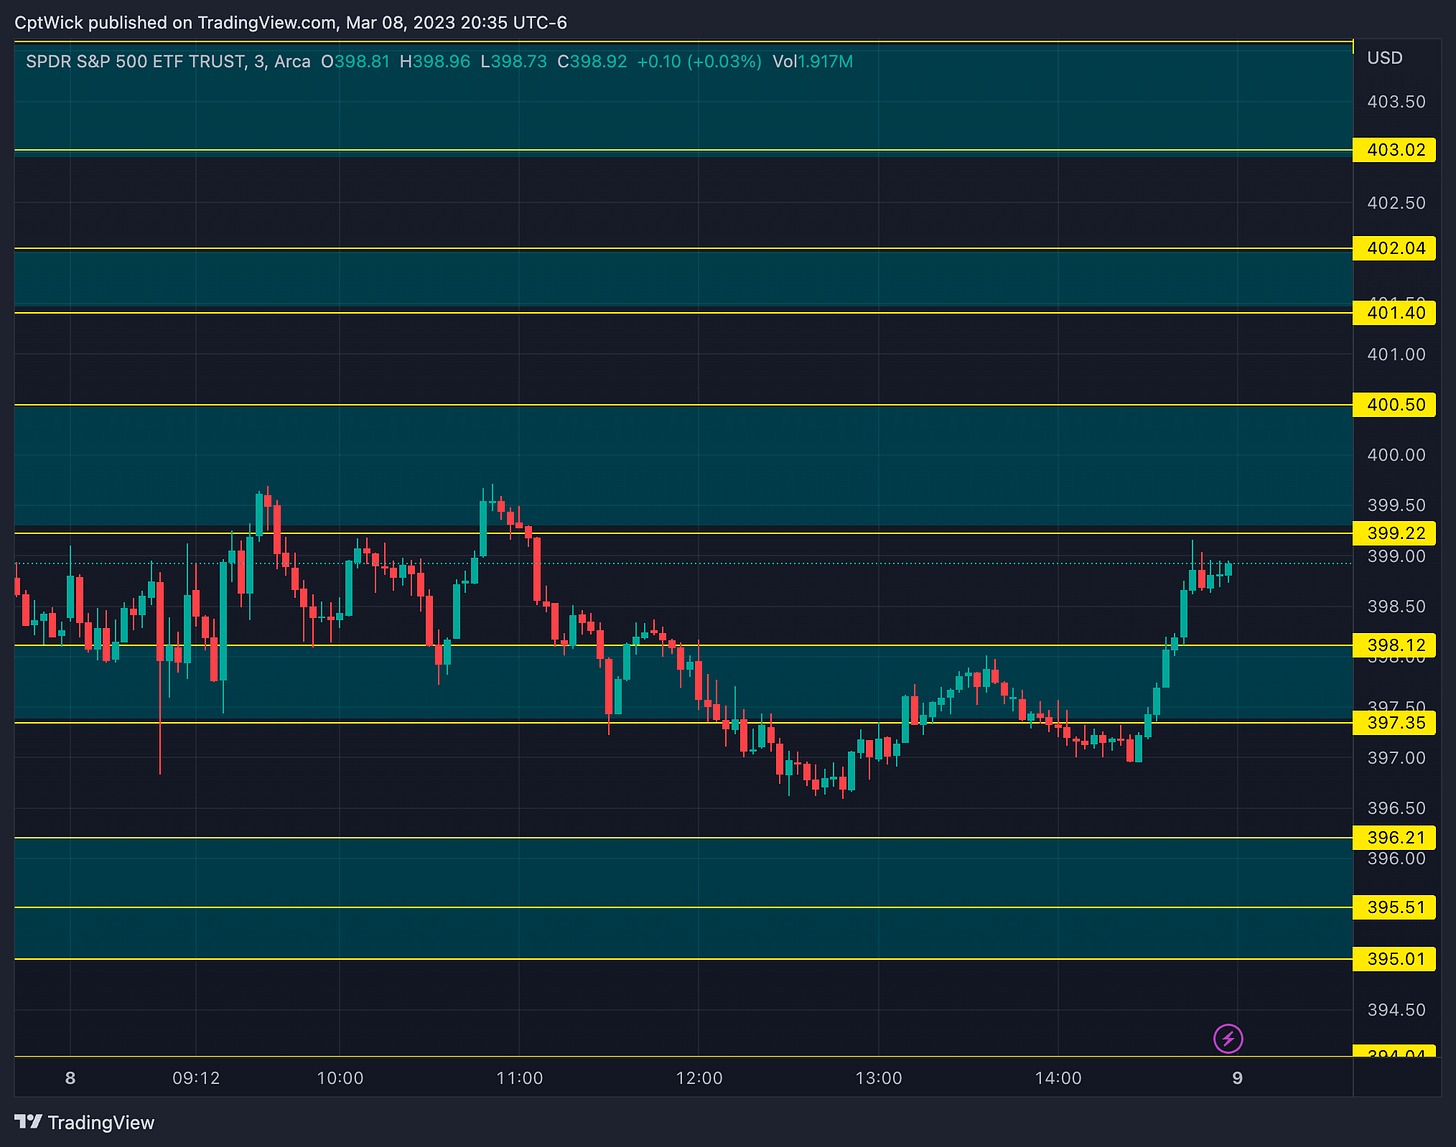Click the Arca exchange label
The image size is (1456, 1147).
coord(292,62)
